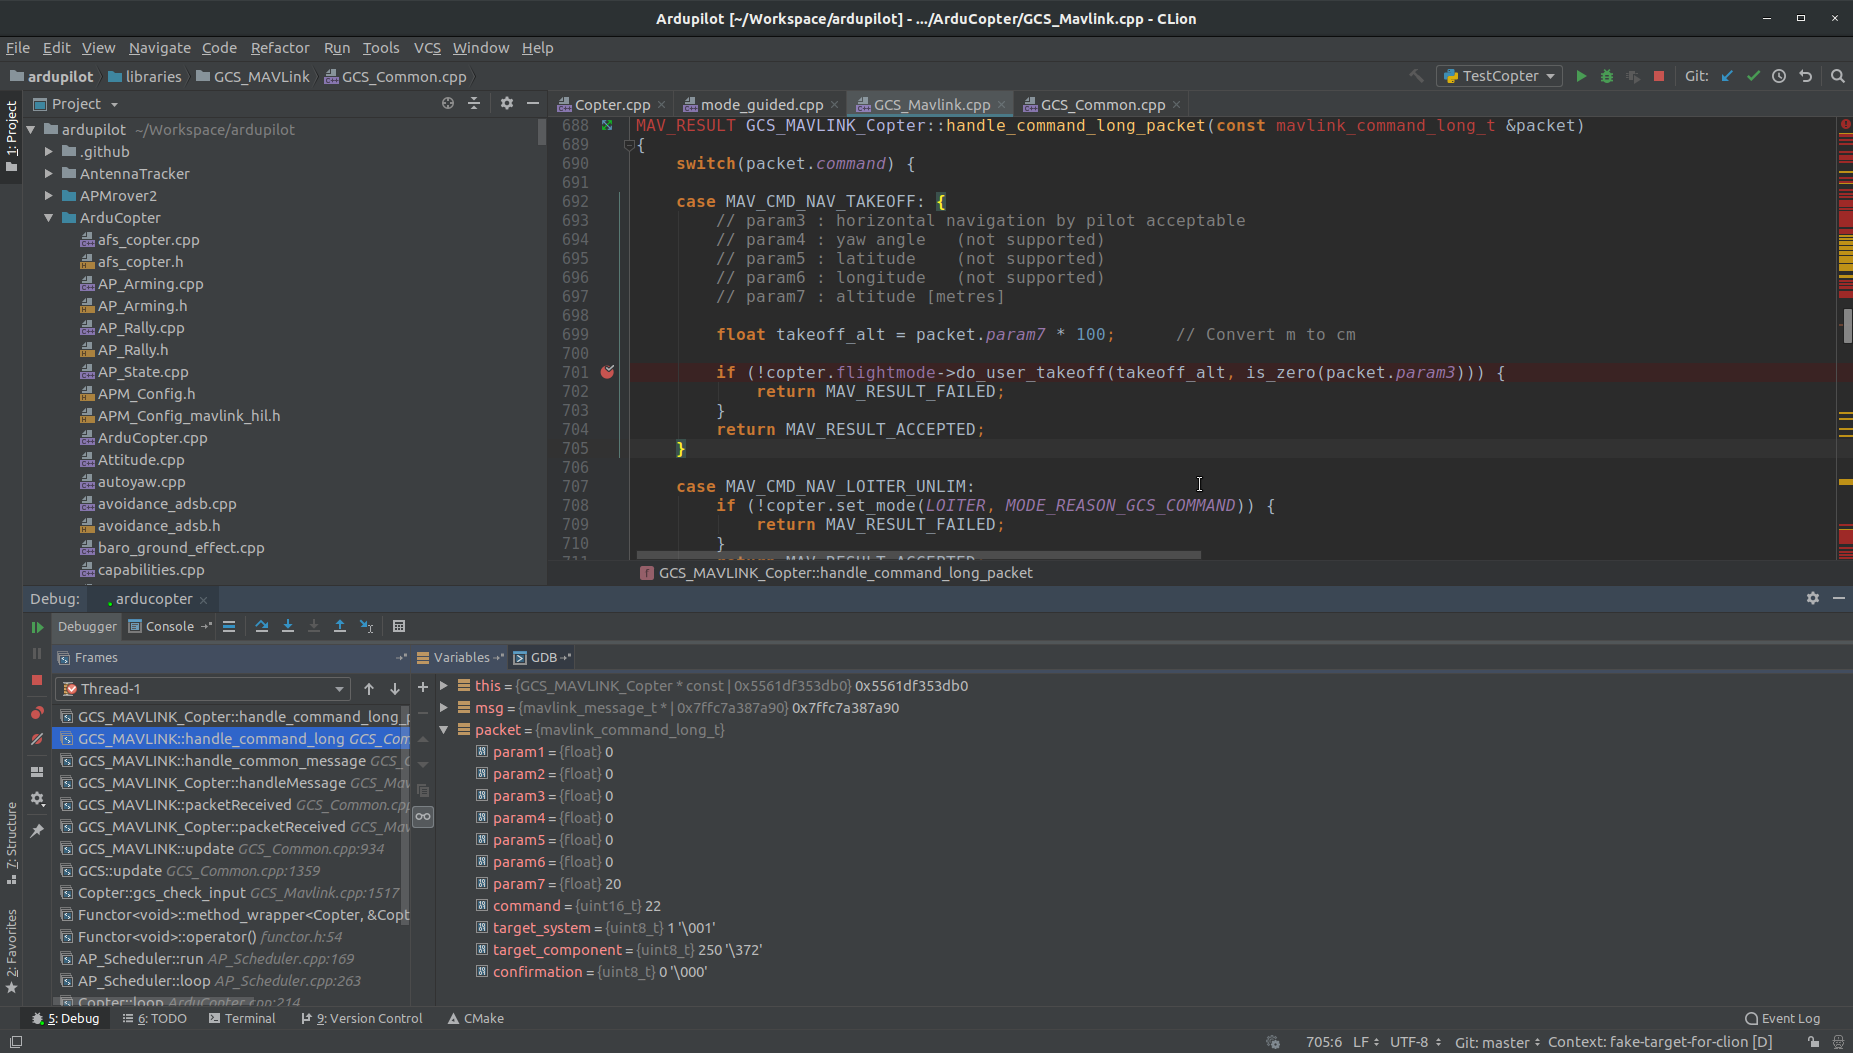Screen dimensions: 1853x1053
Task: Toggle the breakpoint on line 701
Action: pos(607,372)
